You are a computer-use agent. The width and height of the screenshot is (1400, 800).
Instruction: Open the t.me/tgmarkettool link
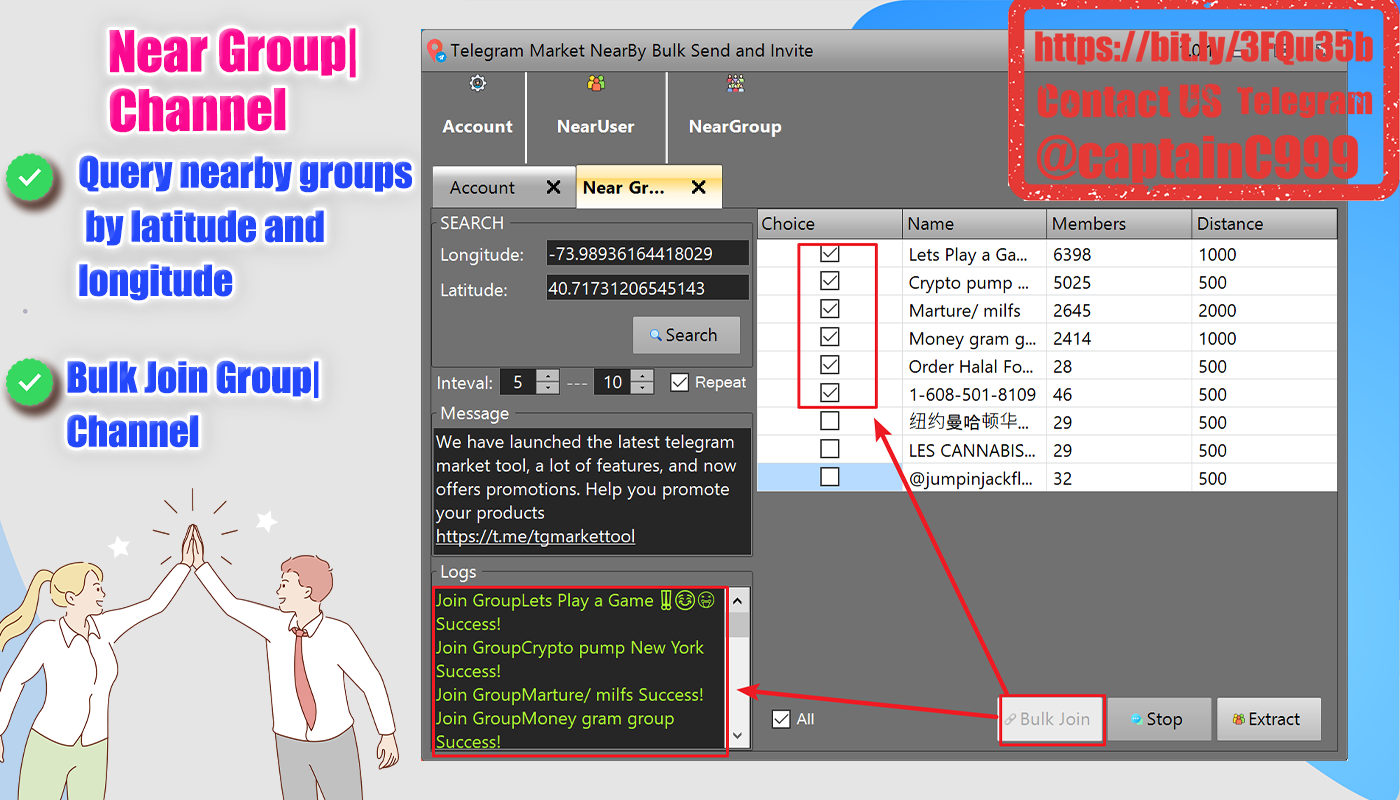535,537
